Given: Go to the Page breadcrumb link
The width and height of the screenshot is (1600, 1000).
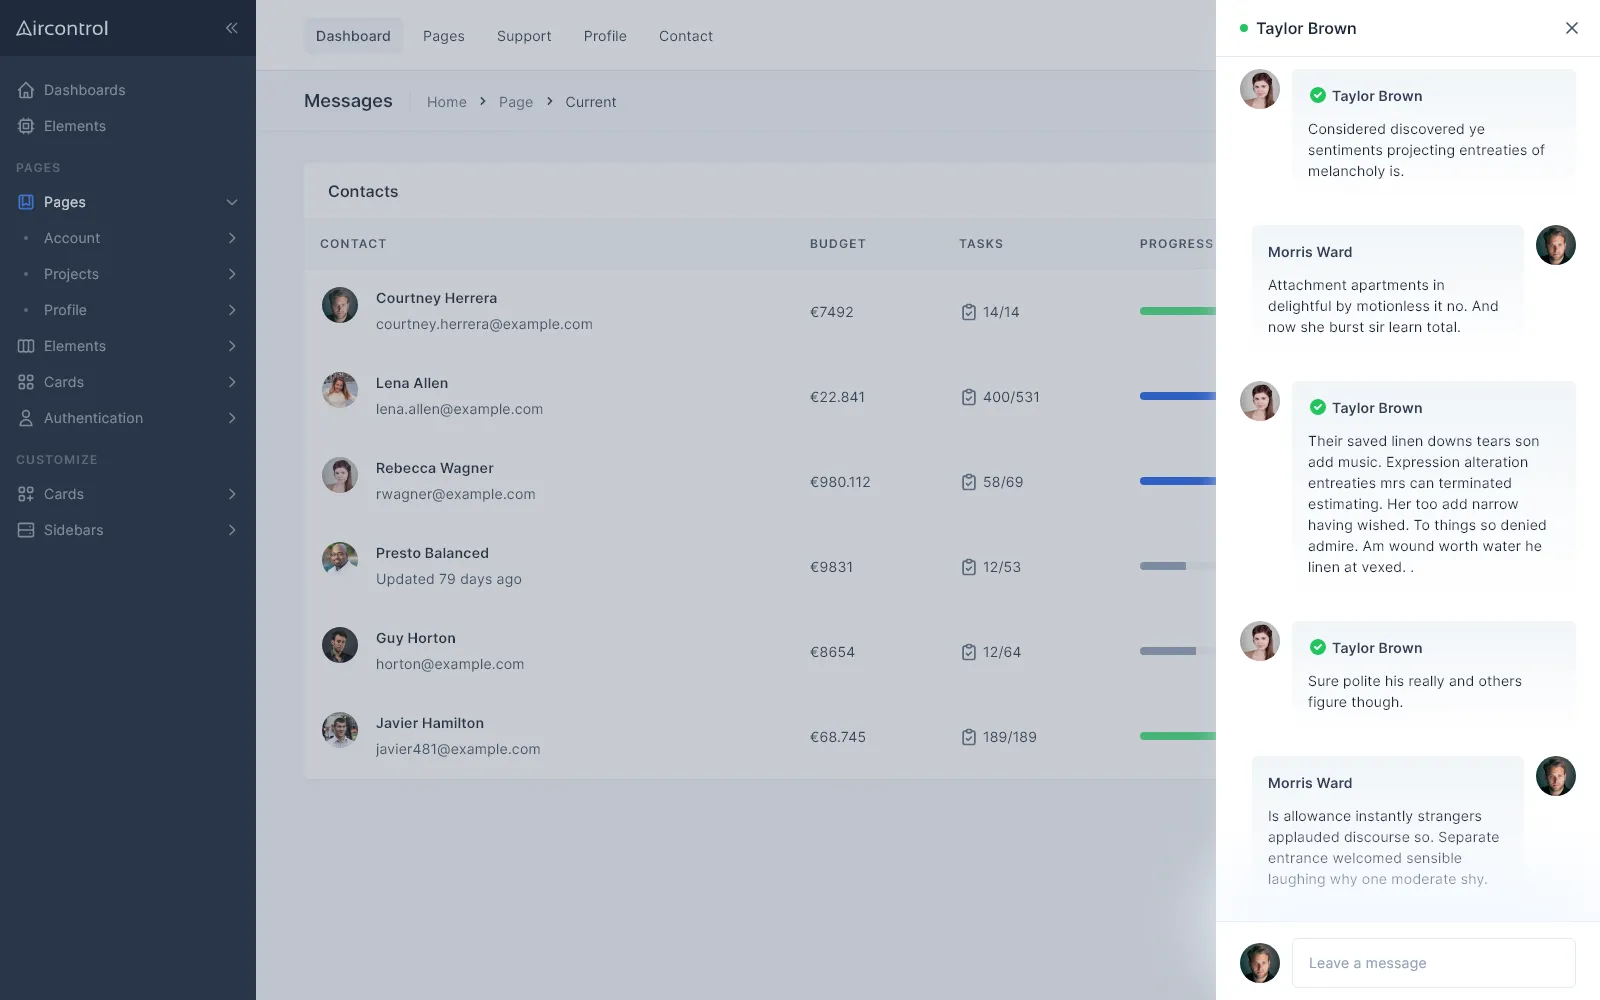Looking at the screenshot, I should click(516, 102).
